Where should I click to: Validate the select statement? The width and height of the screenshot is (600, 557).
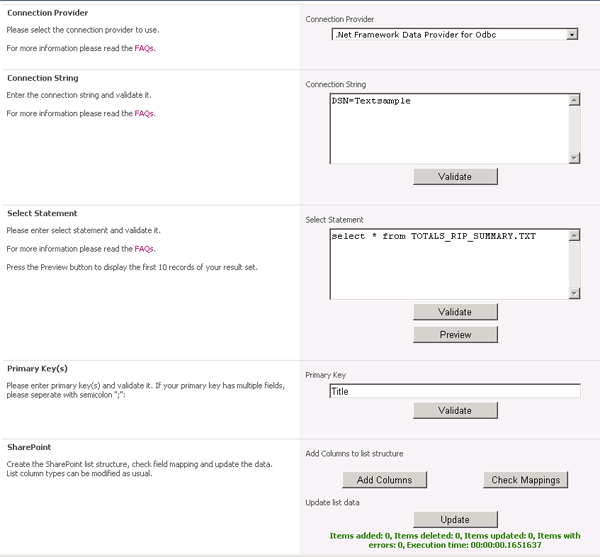[x=455, y=312]
